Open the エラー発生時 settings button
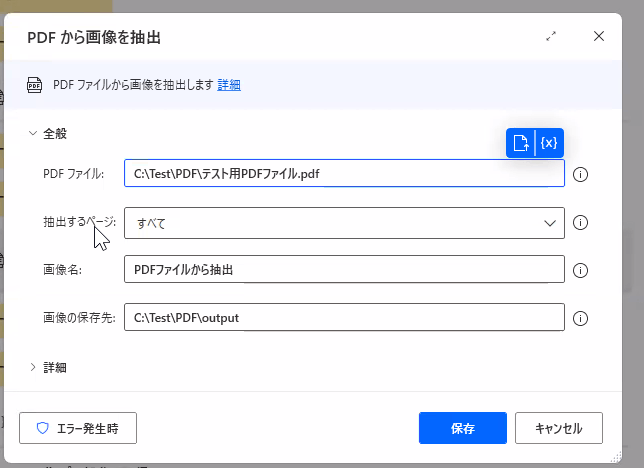 pos(78,428)
